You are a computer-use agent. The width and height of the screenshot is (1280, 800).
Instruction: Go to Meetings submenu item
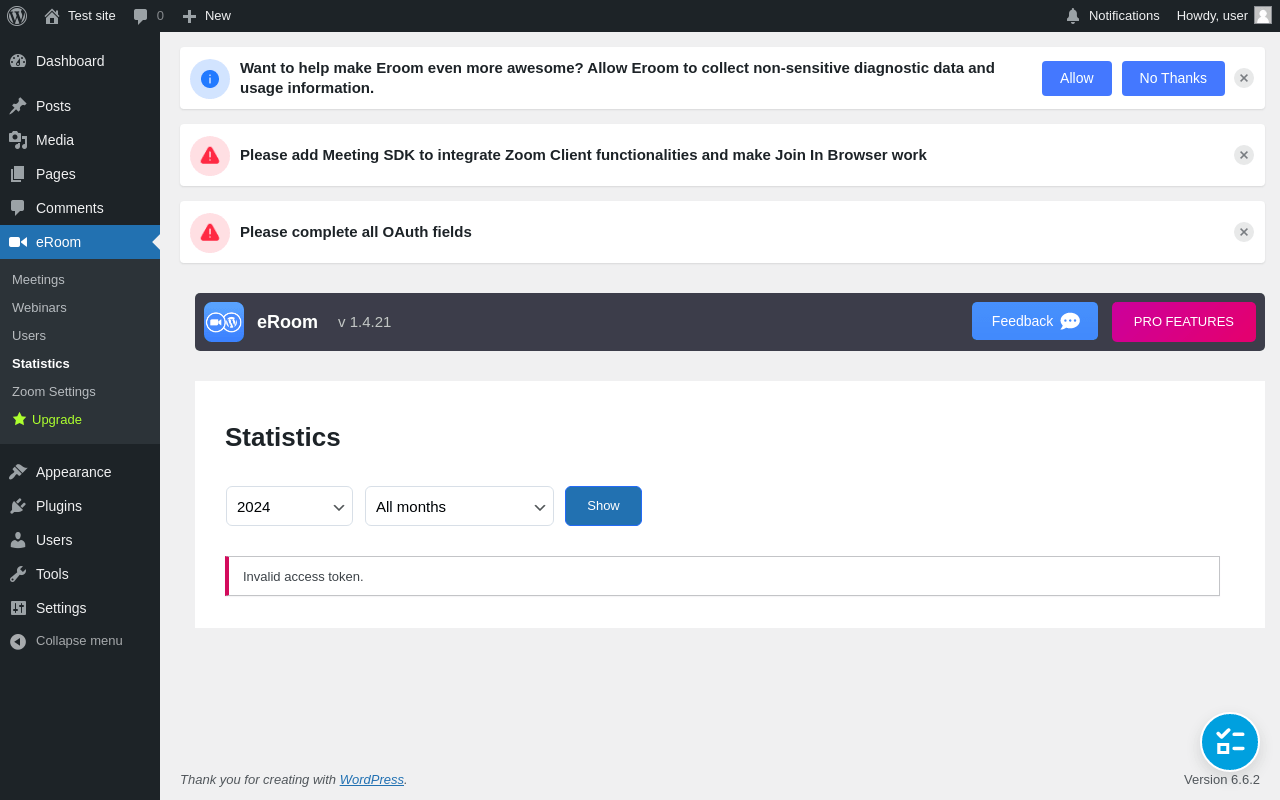pos(38,280)
